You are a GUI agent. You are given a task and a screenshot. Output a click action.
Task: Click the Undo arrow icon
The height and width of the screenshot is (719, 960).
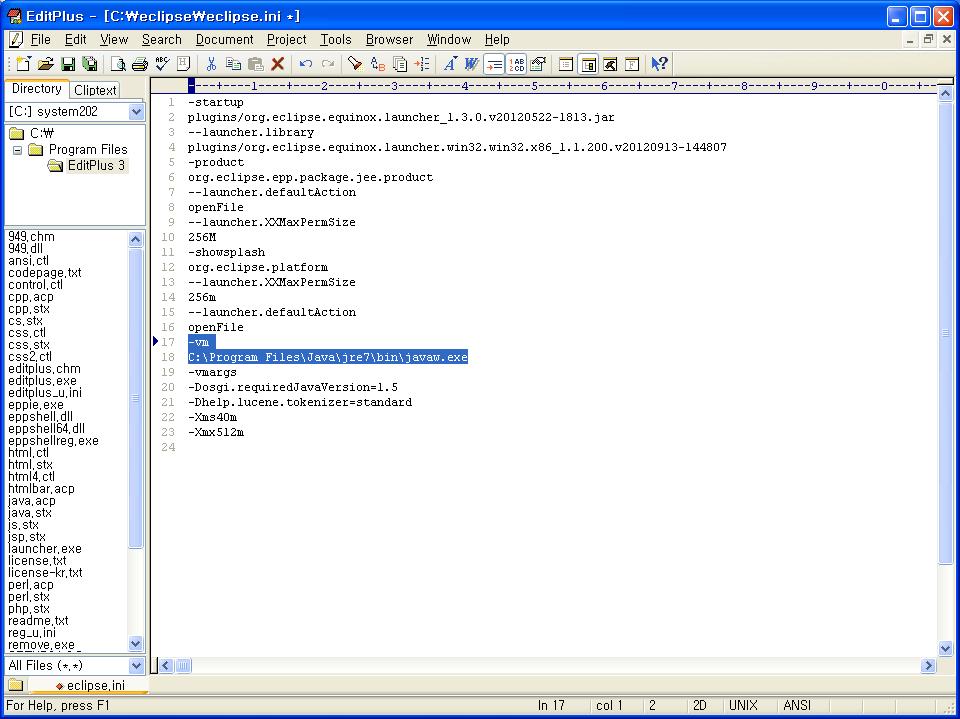pyautogui.click(x=306, y=64)
